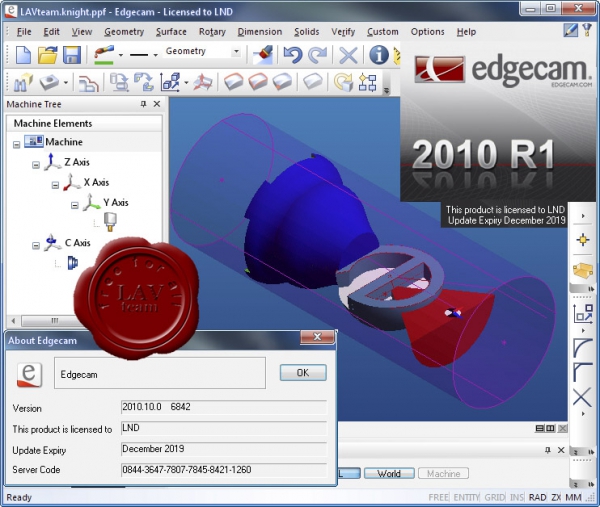600x507 pixels.
Task: Open the Surface menu
Action: [171, 32]
